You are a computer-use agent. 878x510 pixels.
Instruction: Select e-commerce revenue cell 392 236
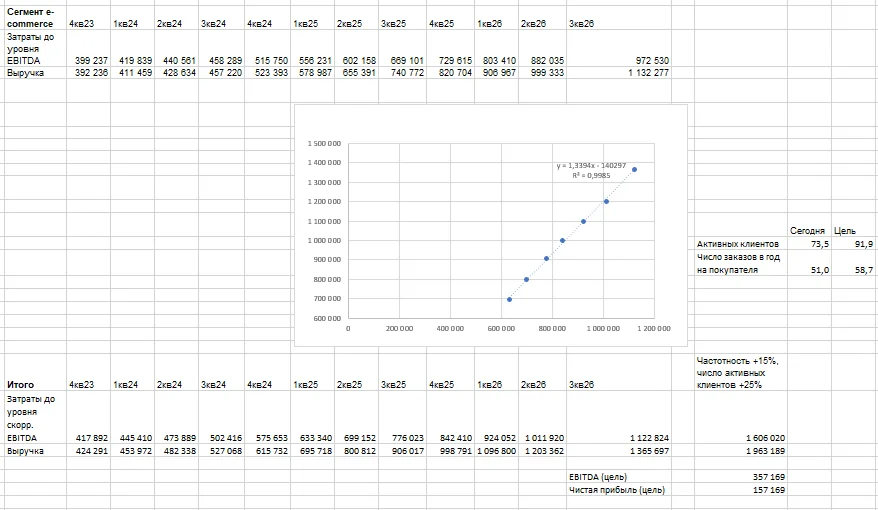pos(88,73)
